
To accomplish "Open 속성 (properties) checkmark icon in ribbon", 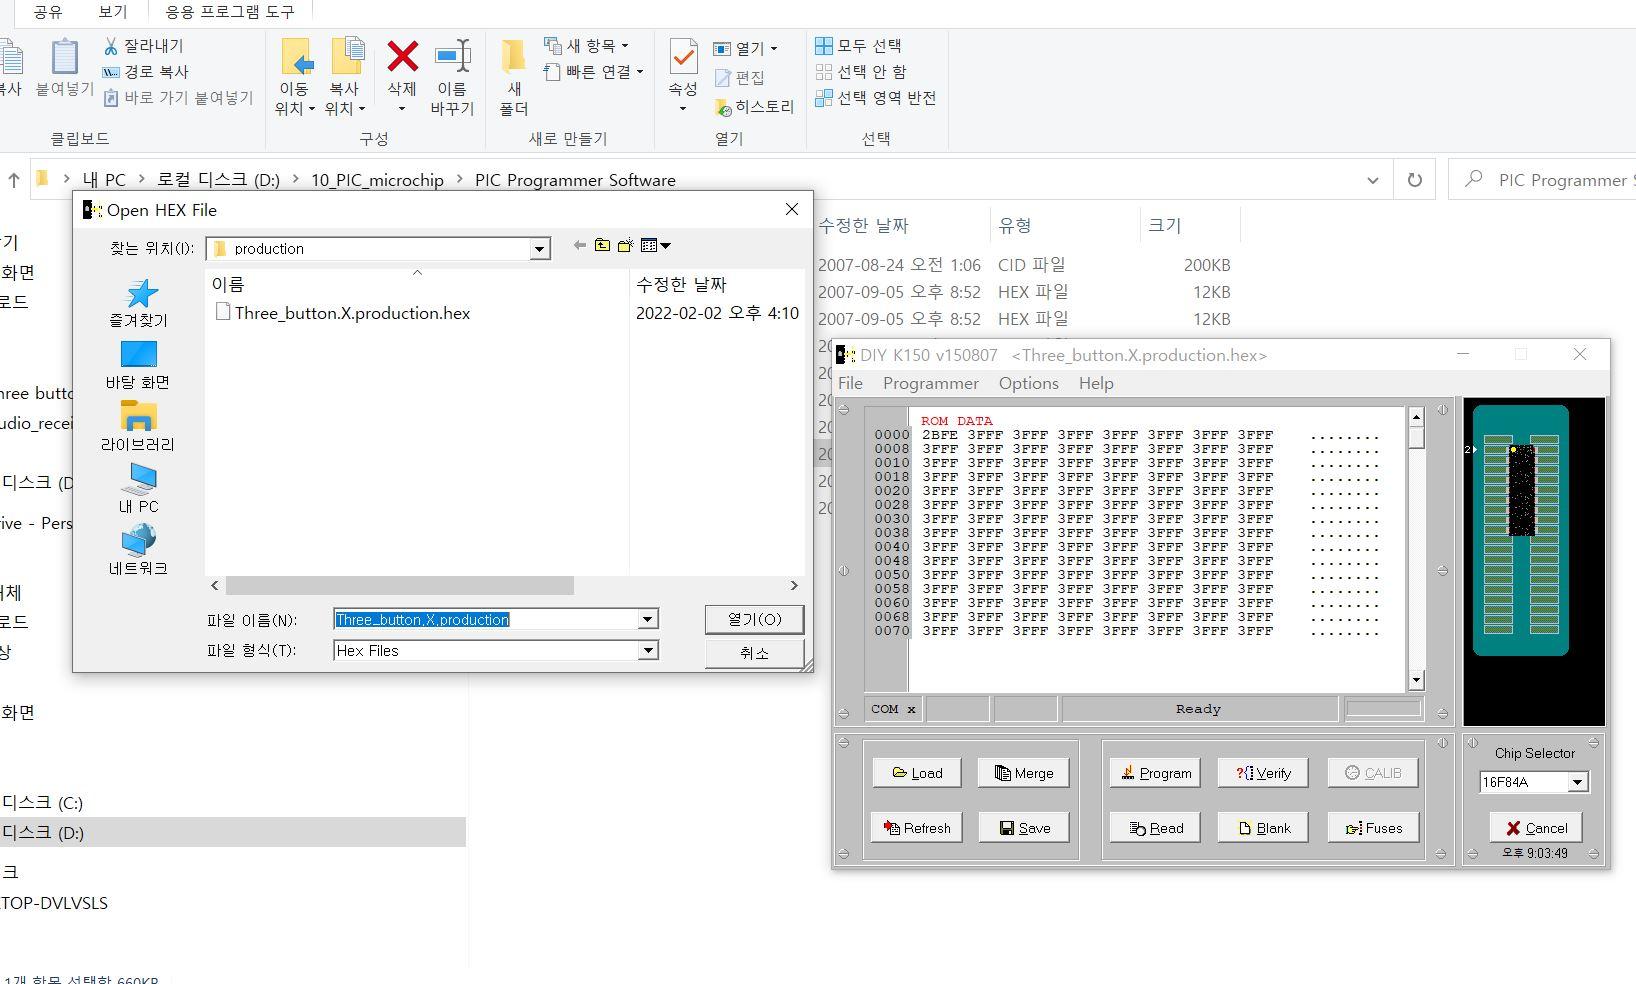I will pyautogui.click(x=683, y=57).
